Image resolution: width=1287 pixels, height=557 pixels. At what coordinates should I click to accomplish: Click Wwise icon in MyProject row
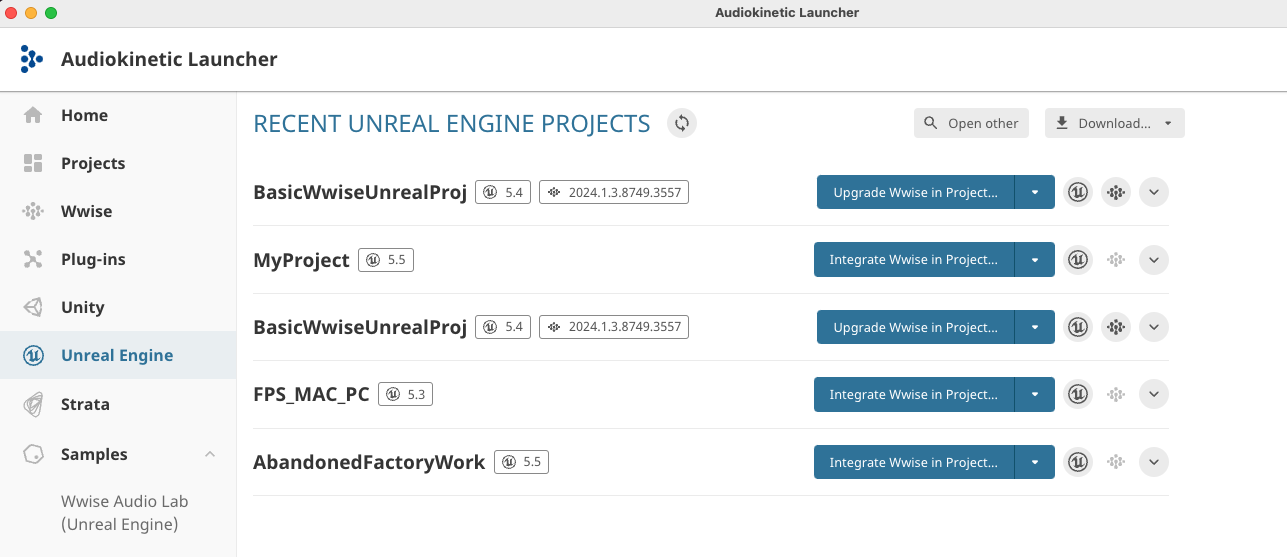(1116, 260)
